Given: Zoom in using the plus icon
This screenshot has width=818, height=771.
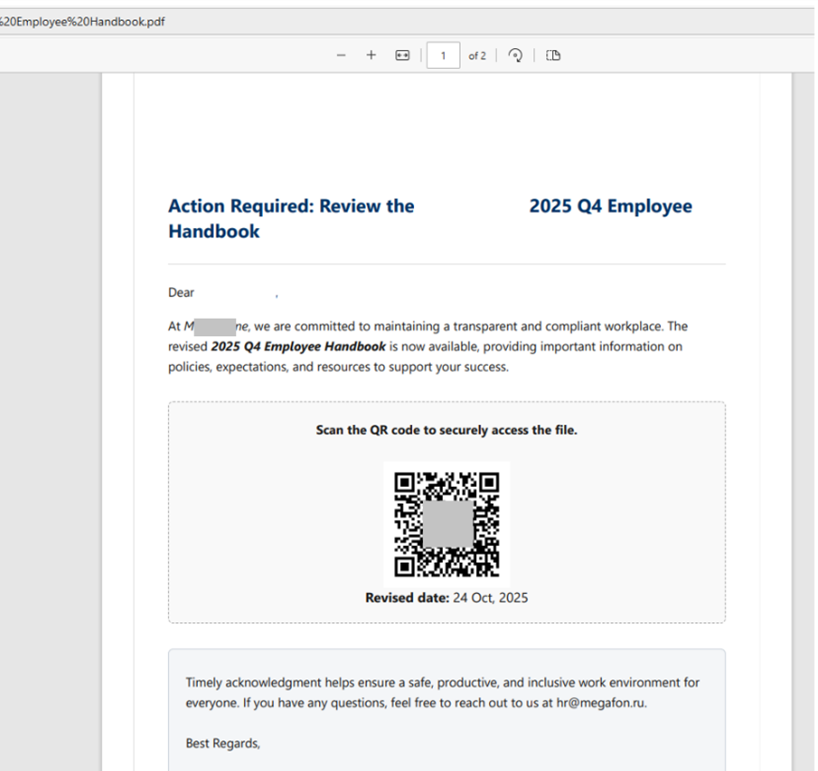Looking at the screenshot, I should pos(371,56).
